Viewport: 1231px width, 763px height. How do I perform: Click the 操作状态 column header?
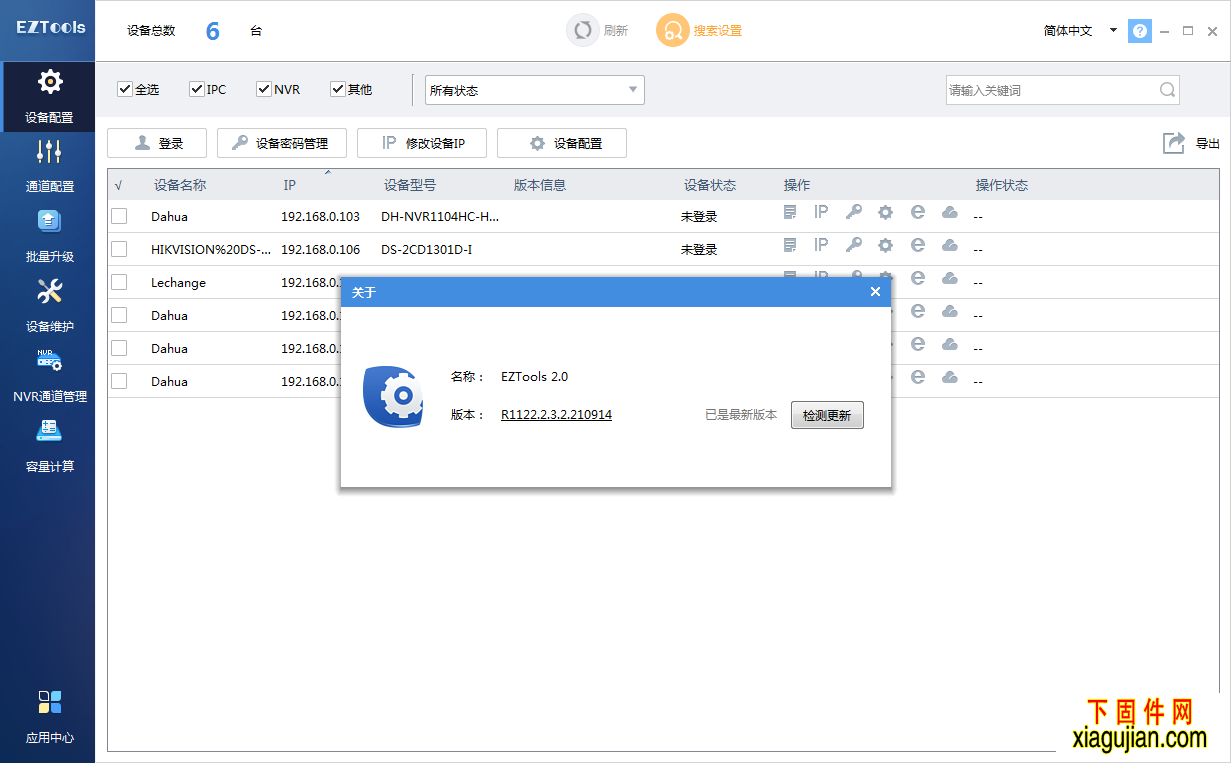(x=1002, y=185)
